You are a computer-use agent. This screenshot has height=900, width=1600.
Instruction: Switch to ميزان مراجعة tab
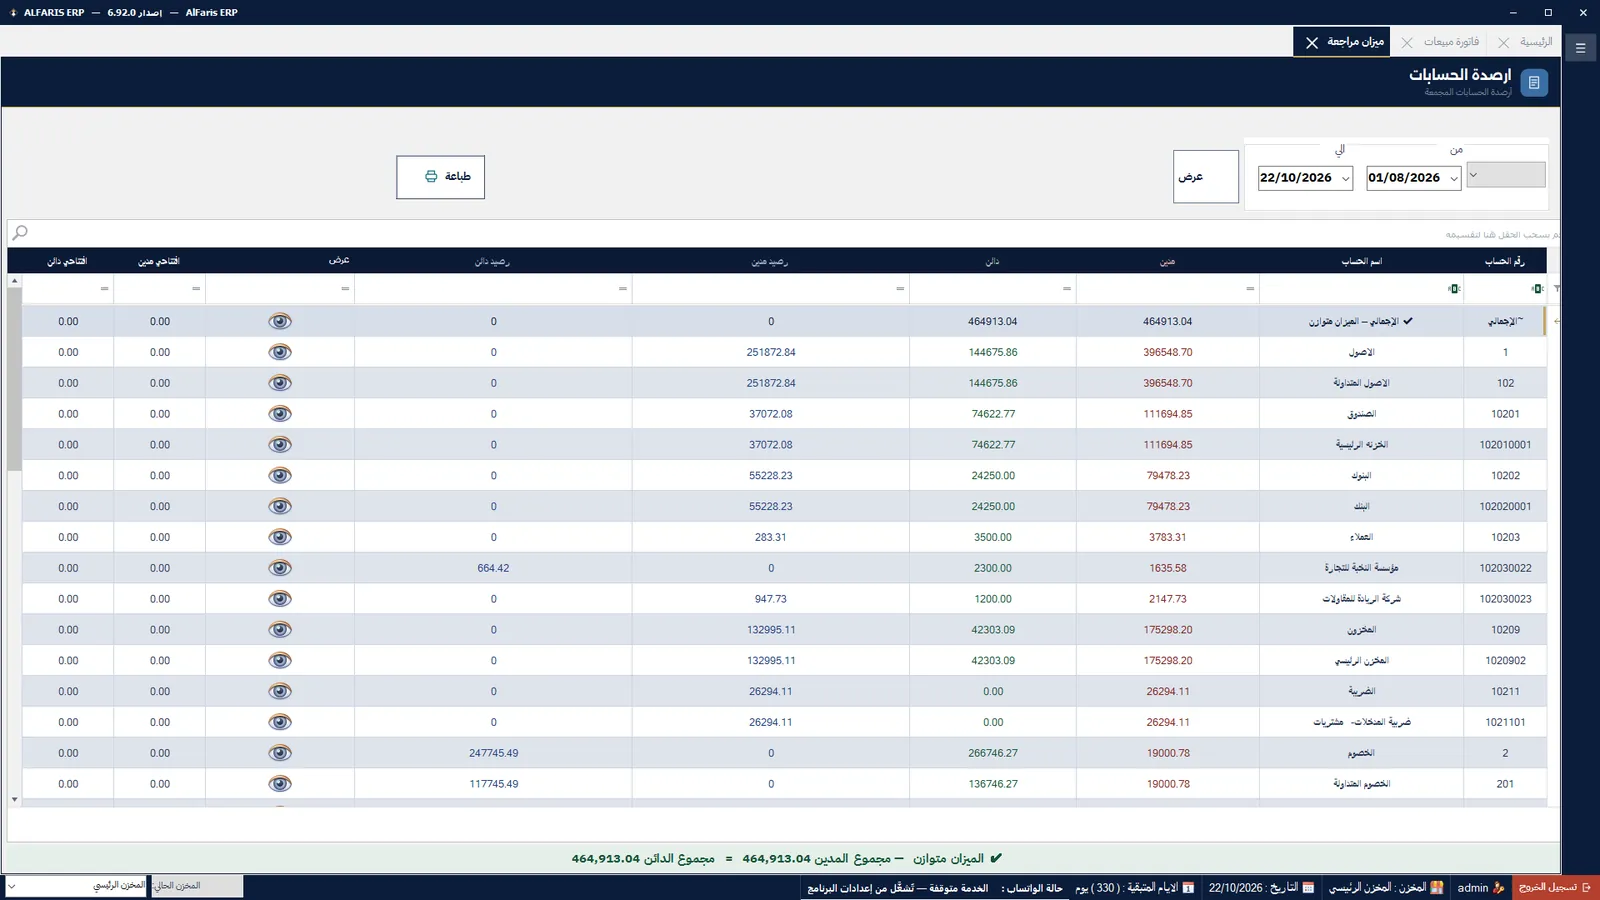click(x=1355, y=42)
